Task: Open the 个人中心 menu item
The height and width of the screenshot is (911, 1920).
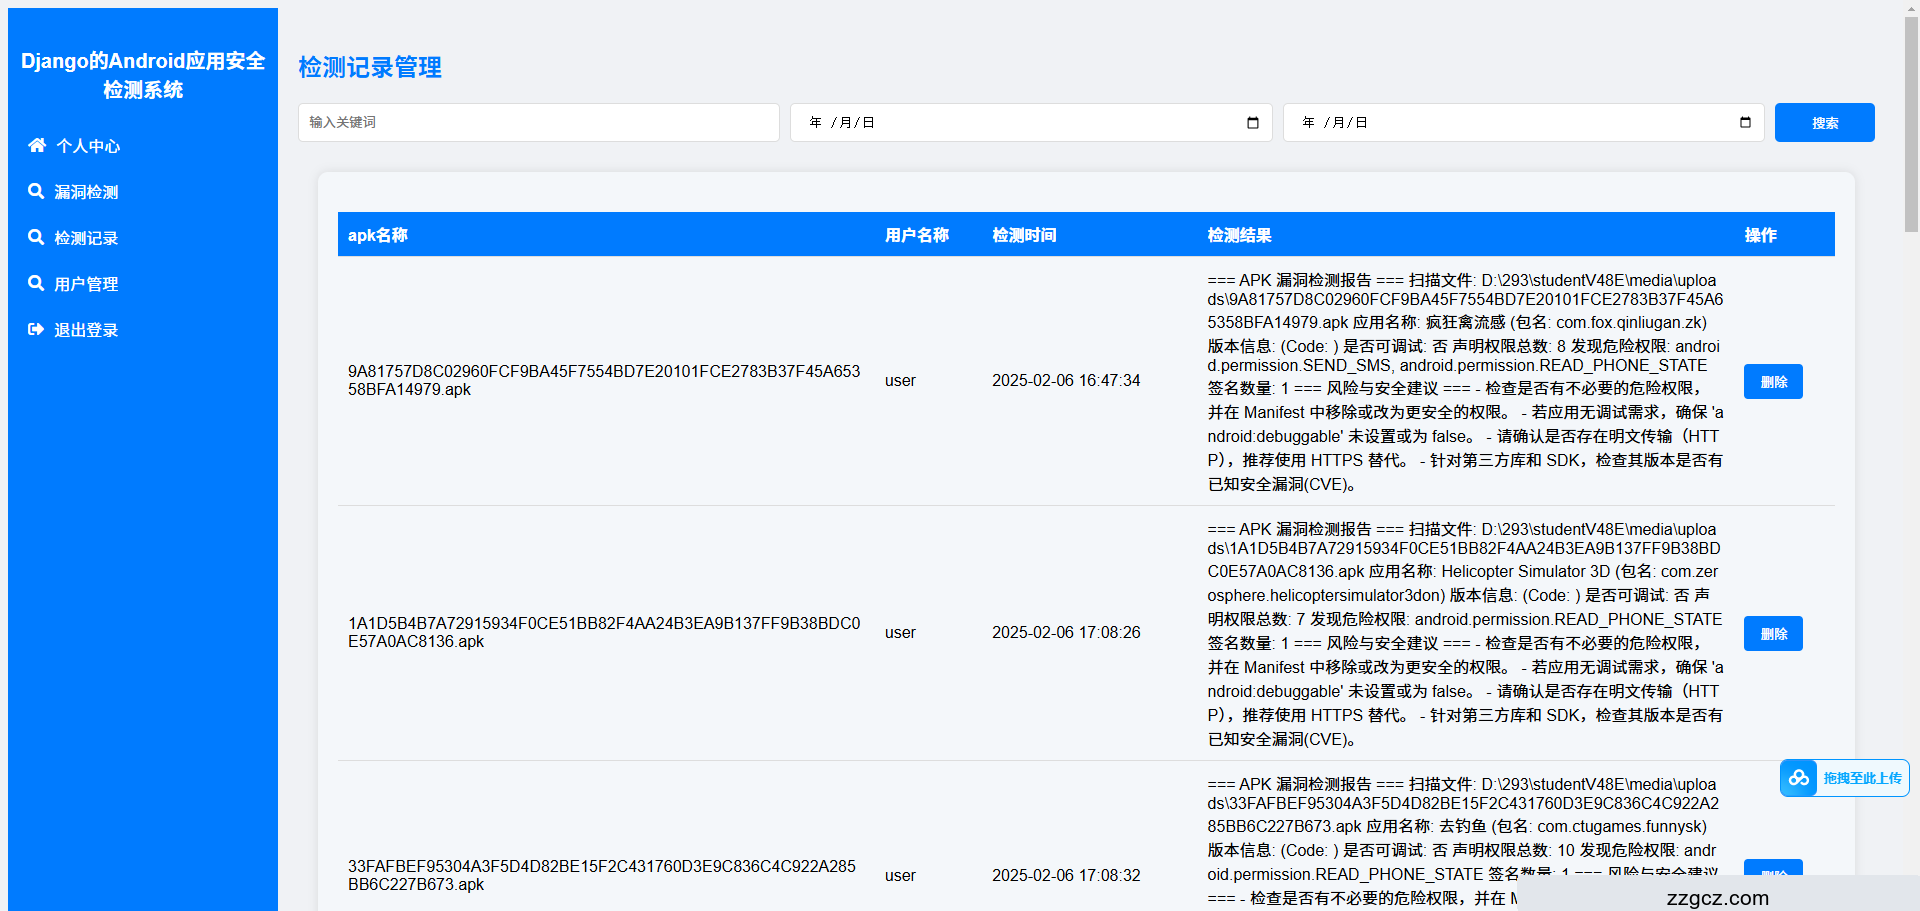Action: click(88, 146)
